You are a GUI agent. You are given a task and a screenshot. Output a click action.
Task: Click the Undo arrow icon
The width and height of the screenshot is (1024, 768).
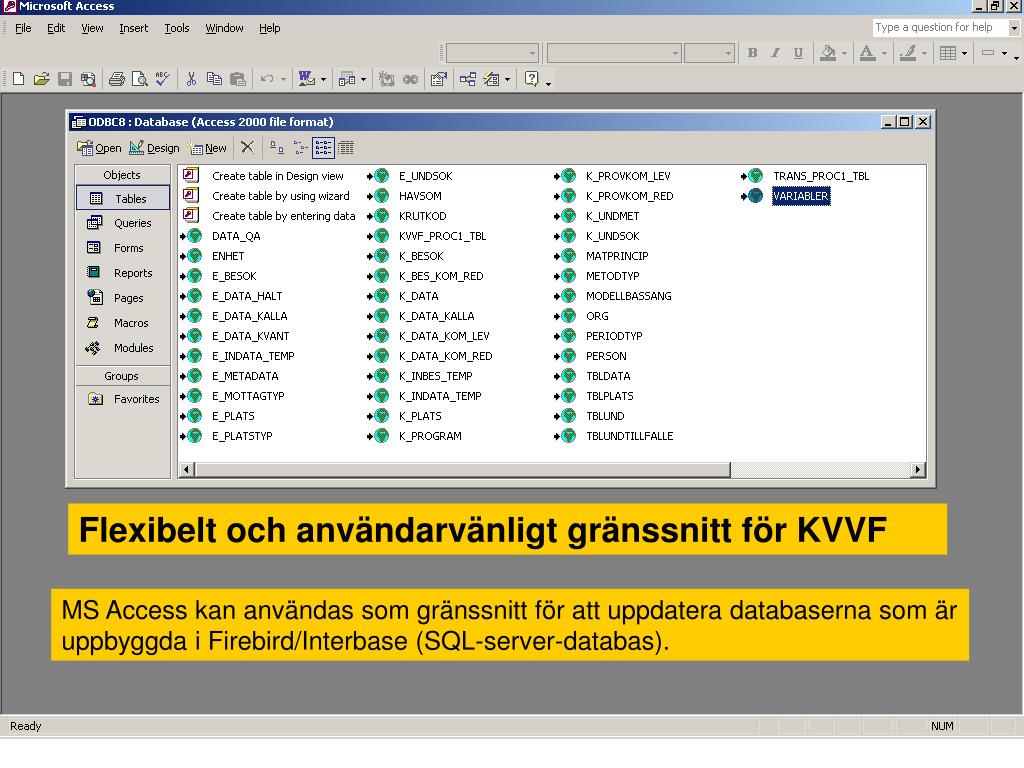(x=266, y=79)
